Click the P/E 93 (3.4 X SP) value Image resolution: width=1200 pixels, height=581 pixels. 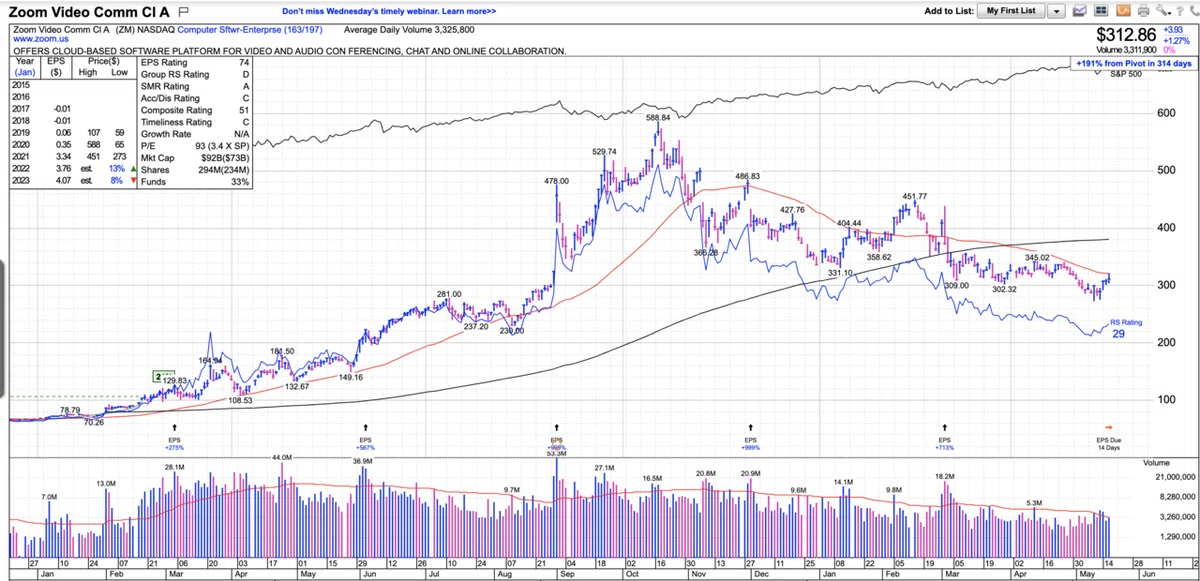pyautogui.click(x=222, y=146)
